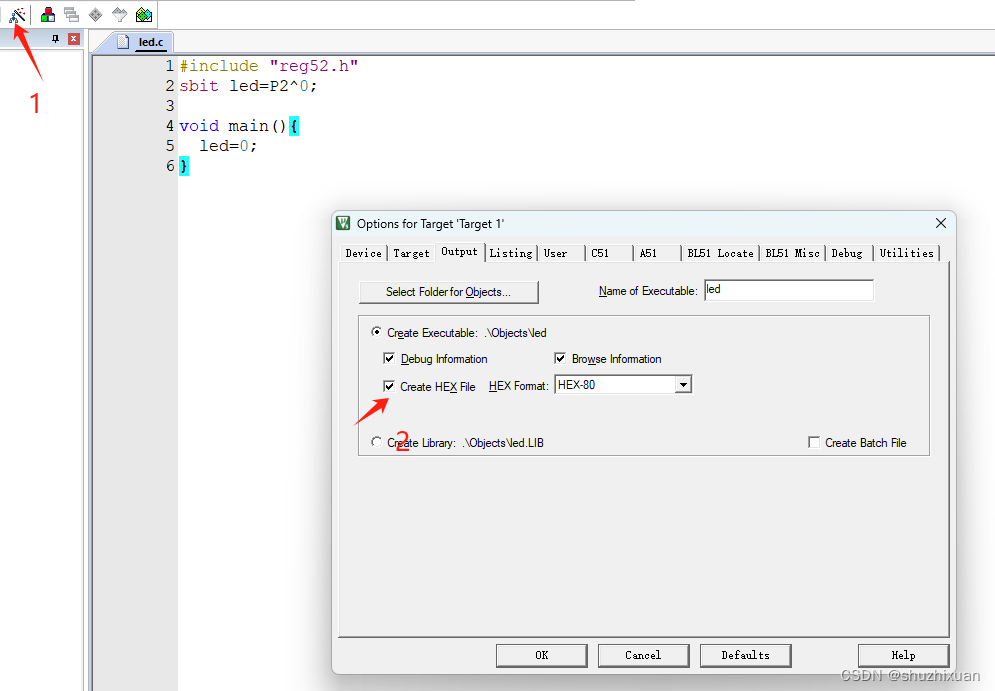This screenshot has height=691, width=995.
Task: Select the Create Library radio button
Action: click(377, 442)
